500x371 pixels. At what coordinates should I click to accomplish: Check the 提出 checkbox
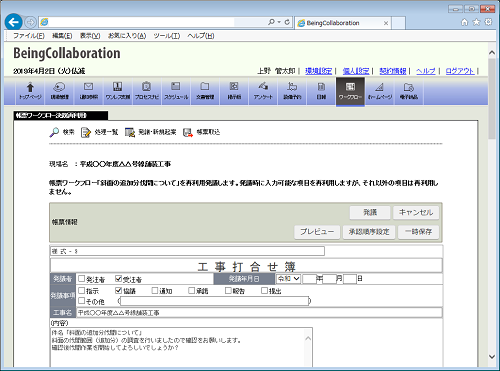click(x=264, y=290)
